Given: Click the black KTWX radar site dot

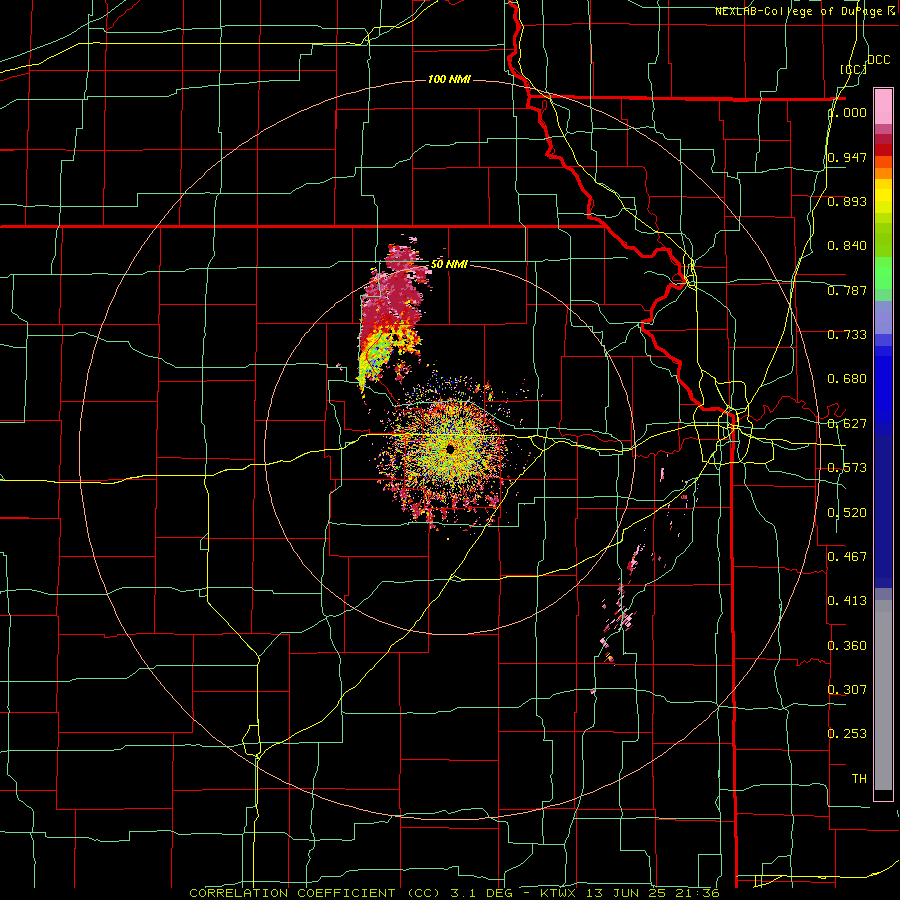Looking at the screenshot, I should 450,449.
